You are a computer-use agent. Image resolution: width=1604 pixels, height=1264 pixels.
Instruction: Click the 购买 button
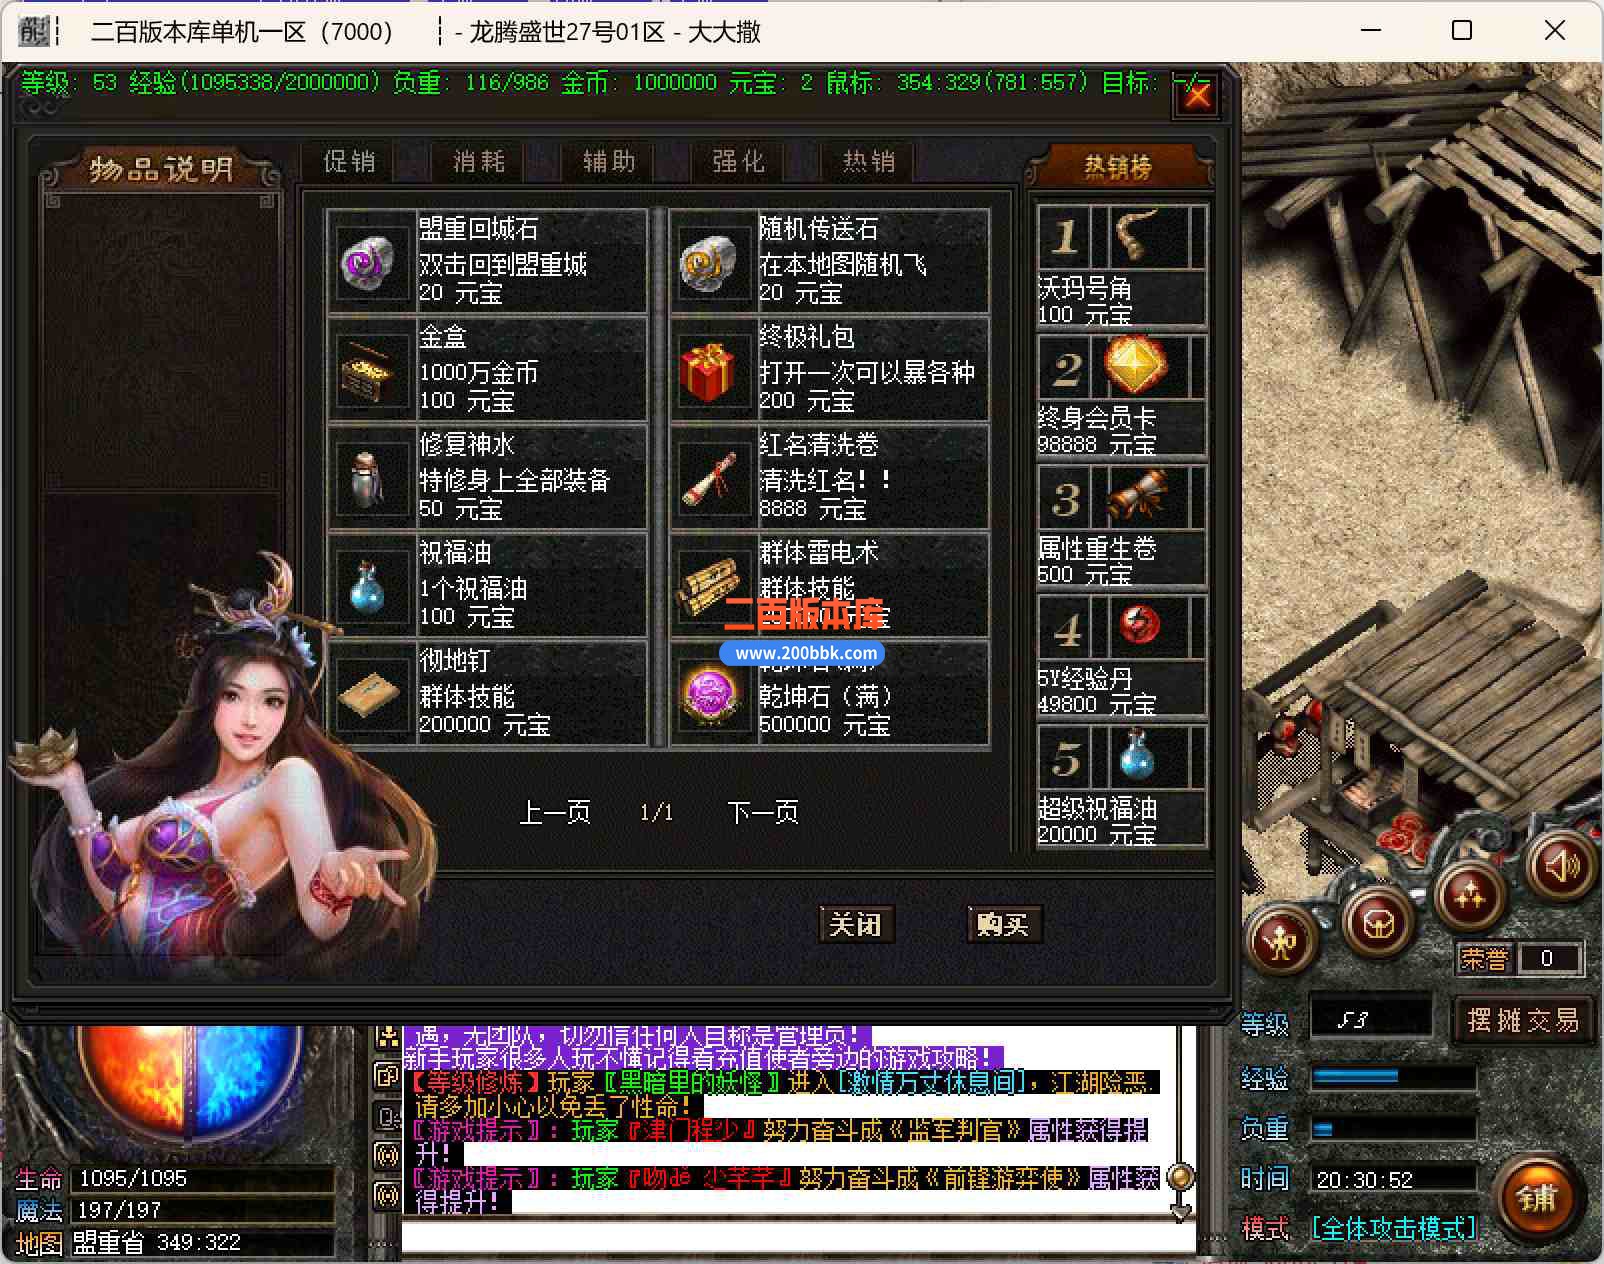point(1004,924)
